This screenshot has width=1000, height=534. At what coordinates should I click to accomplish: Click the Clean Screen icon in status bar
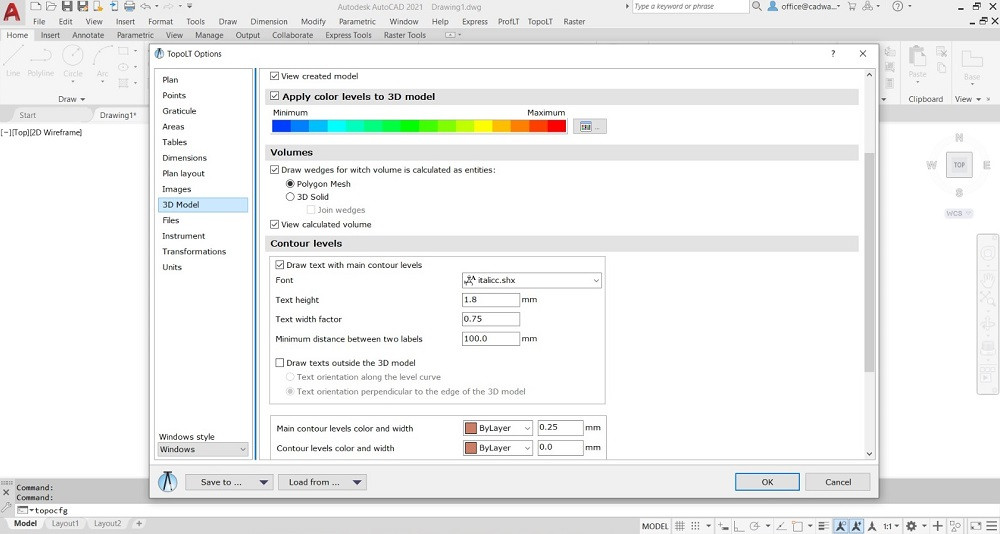(x=976, y=526)
